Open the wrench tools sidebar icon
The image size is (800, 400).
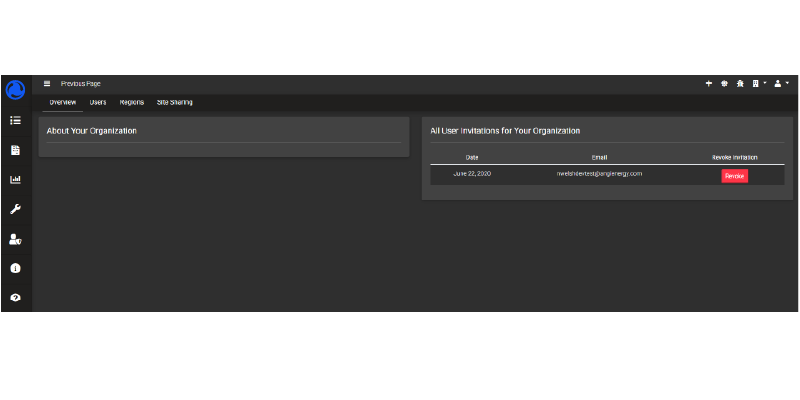(16, 209)
